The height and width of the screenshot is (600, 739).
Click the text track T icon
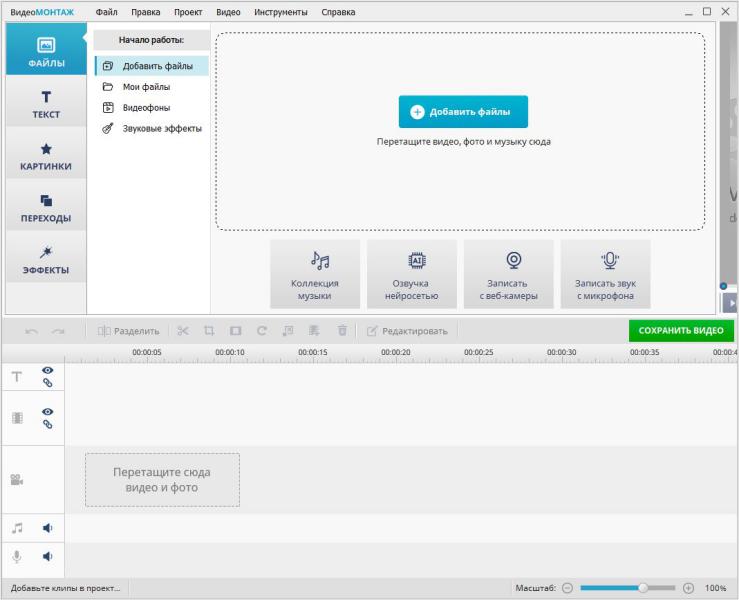click(17, 377)
